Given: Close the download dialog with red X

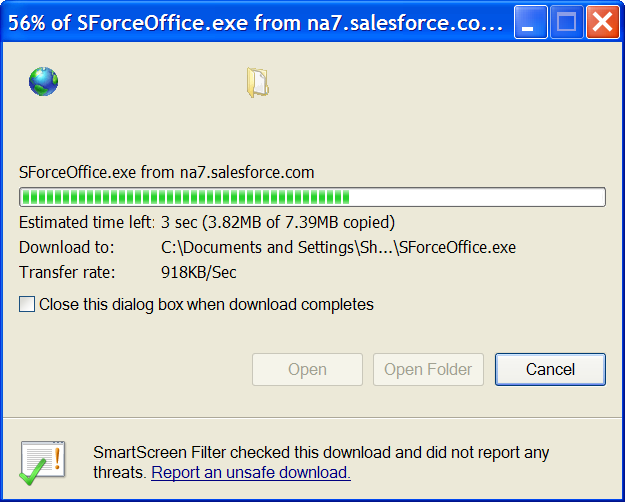Looking at the screenshot, I should click(x=602, y=22).
